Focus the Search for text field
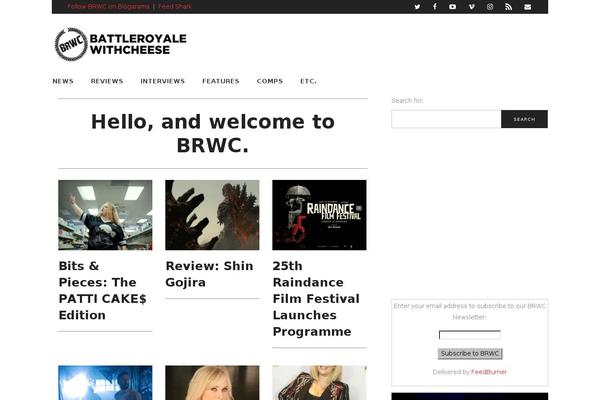 point(446,119)
